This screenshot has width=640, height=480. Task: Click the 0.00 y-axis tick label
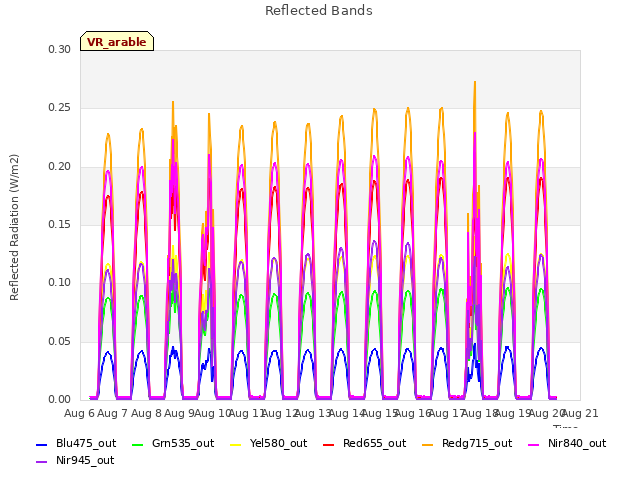(60, 400)
